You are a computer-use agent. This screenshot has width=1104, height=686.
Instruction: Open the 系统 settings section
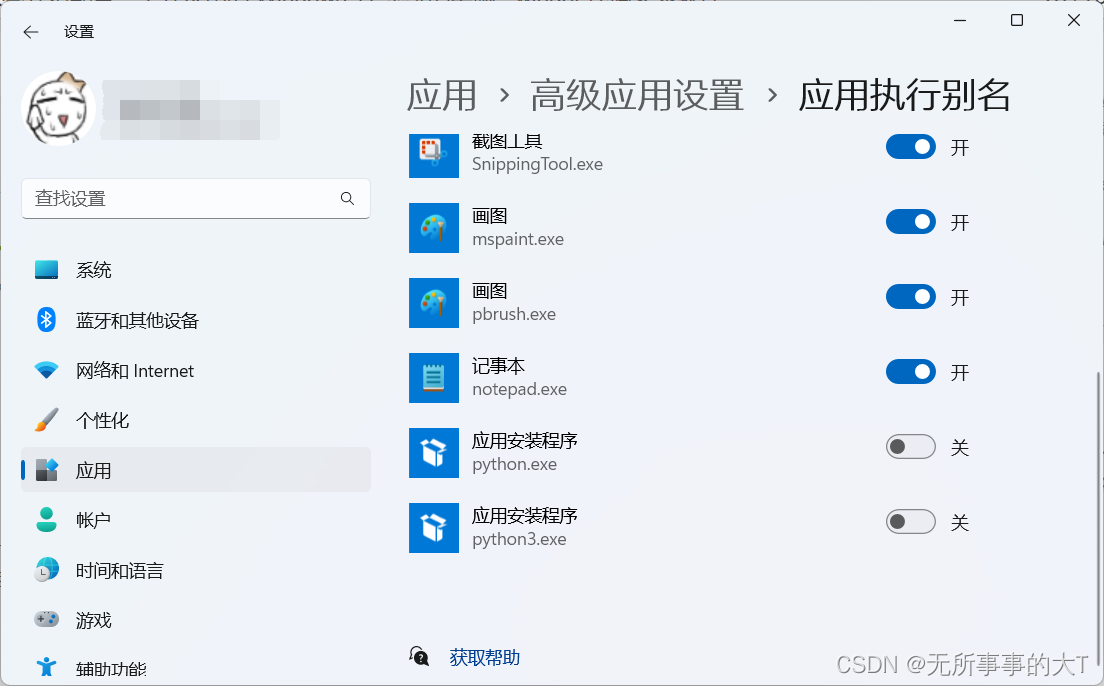point(94,269)
